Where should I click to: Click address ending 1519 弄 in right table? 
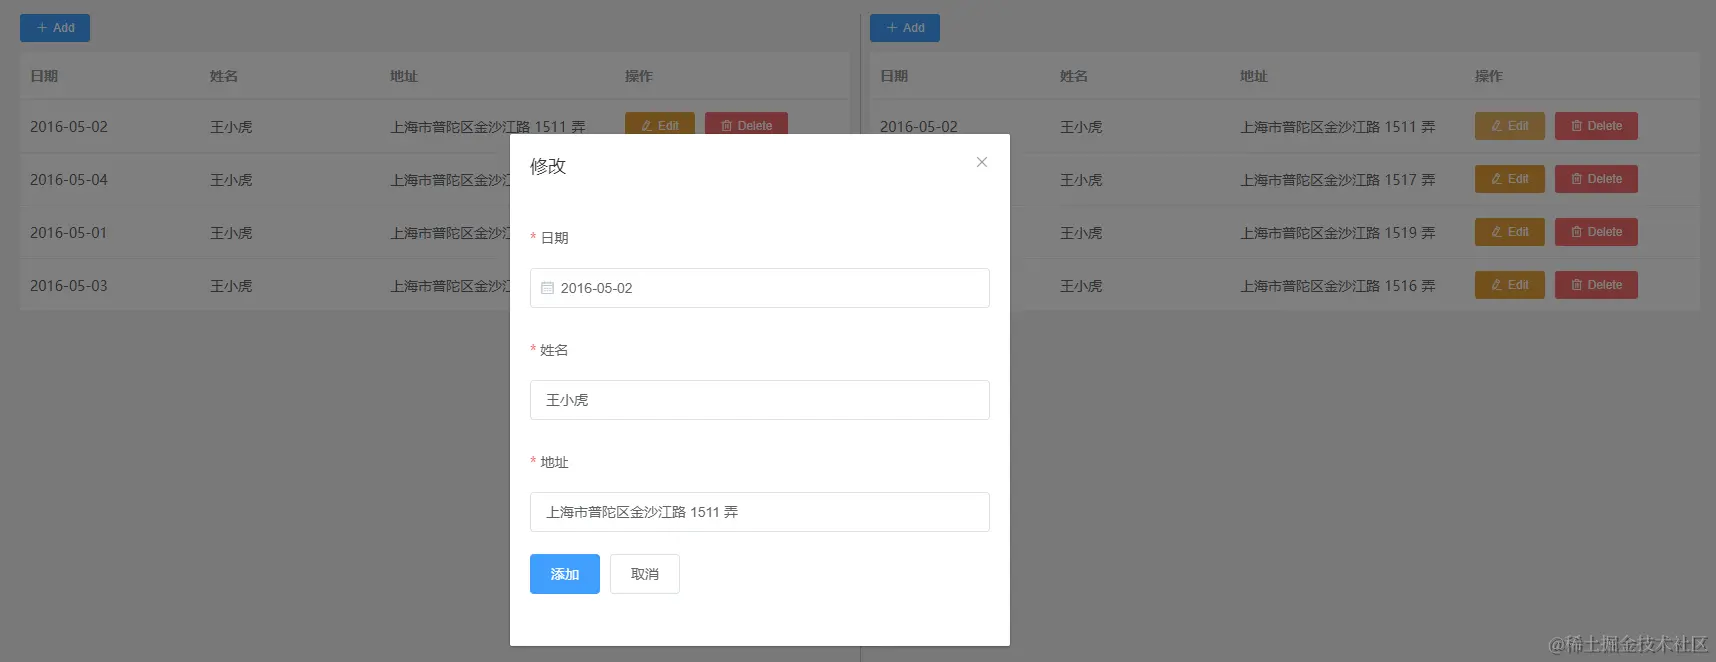[x=1338, y=233]
